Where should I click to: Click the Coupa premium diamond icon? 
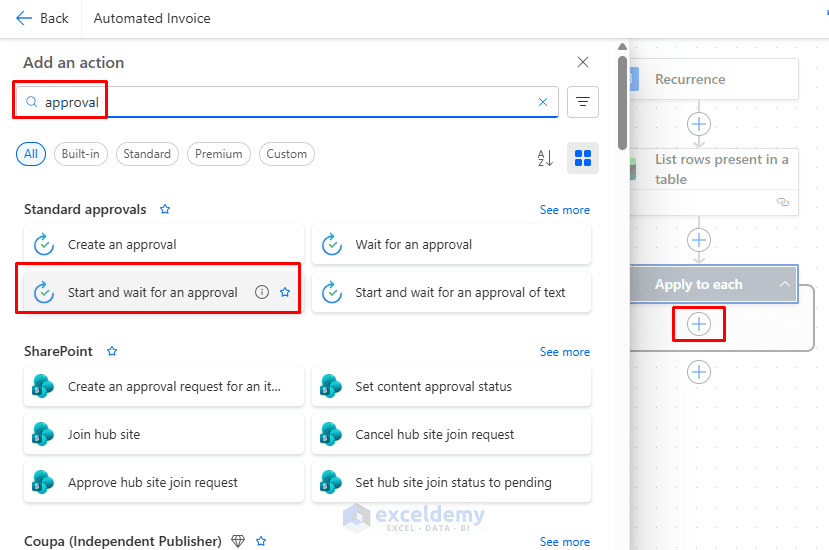(x=238, y=541)
